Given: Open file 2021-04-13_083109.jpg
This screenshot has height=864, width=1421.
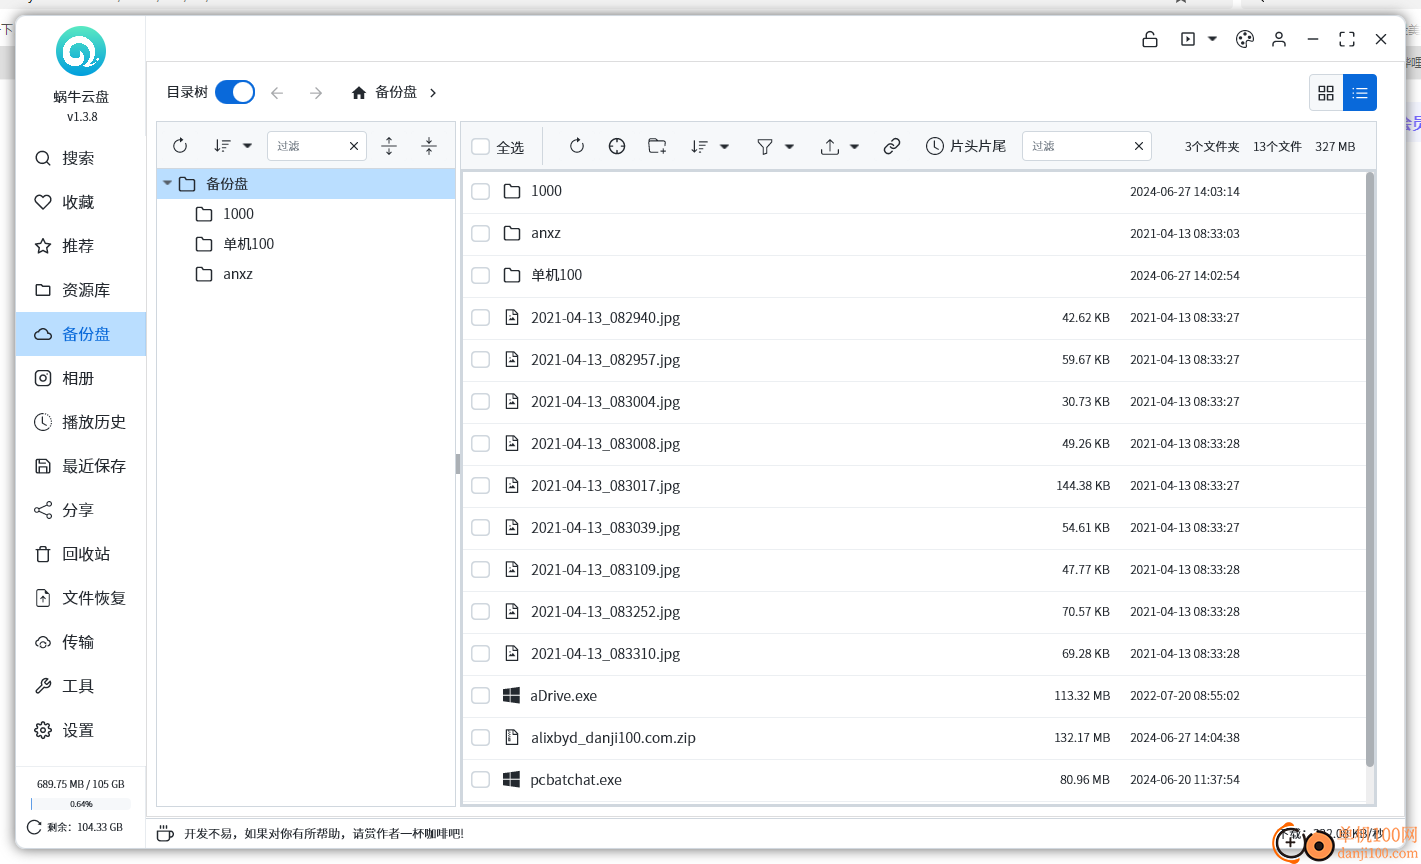Looking at the screenshot, I should pos(605,569).
